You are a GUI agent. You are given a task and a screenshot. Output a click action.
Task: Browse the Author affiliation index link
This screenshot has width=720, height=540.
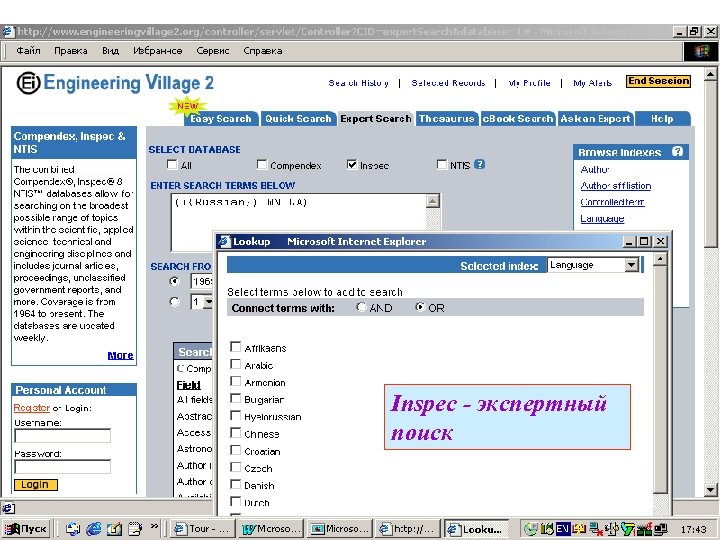(x=616, y=186)
